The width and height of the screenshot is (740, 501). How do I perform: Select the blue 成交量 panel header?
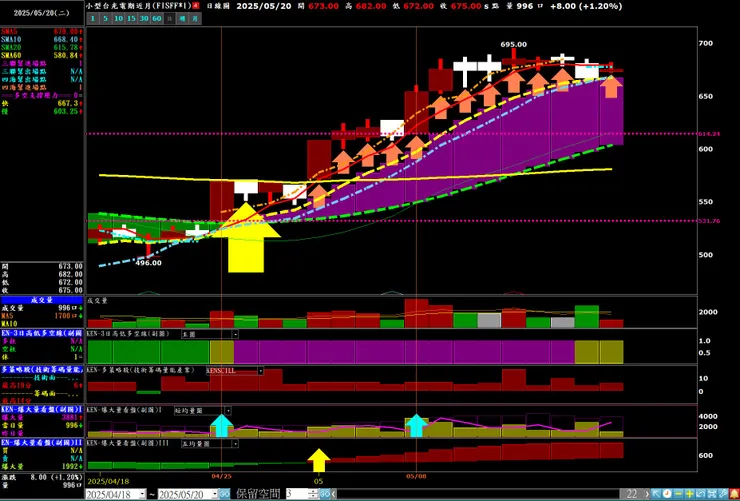tap(42, 300)
